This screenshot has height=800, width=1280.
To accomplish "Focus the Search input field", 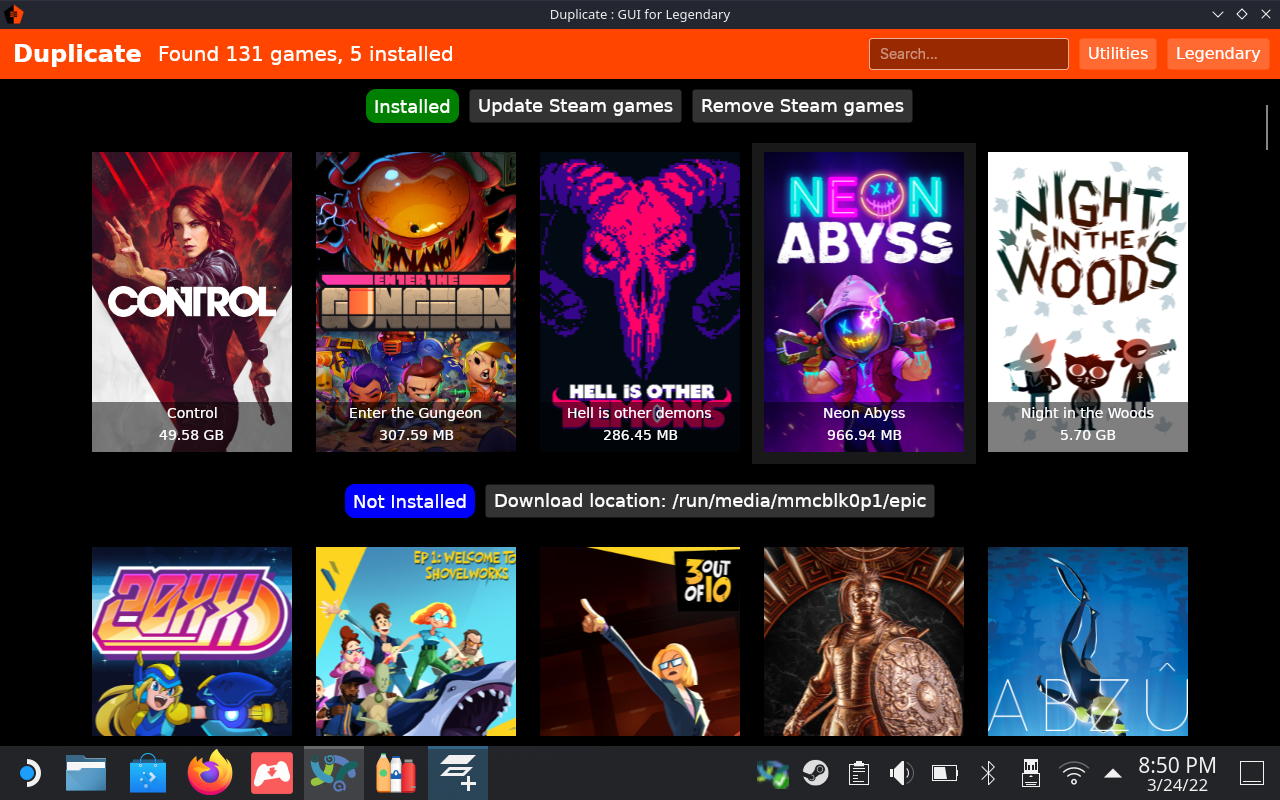I will coord(969,54).
